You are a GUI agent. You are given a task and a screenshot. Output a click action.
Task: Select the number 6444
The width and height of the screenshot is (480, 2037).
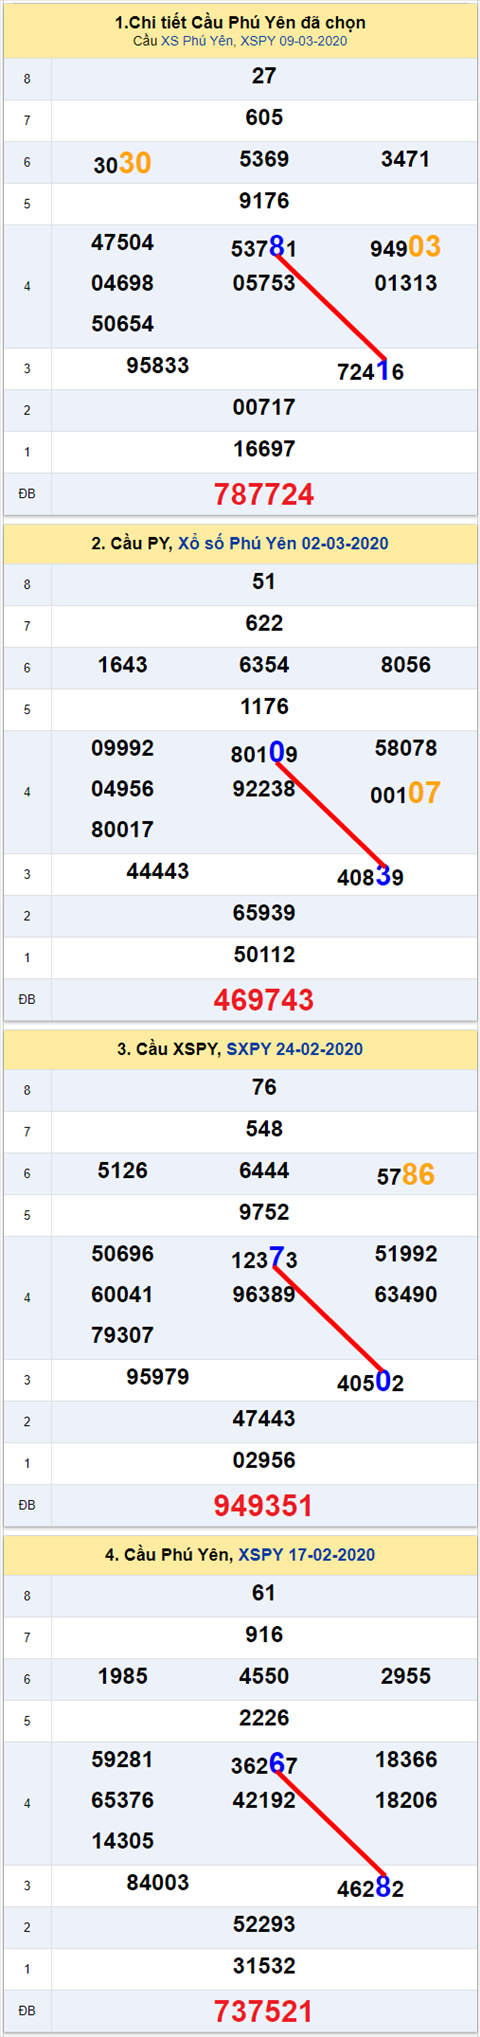tap(264, 1171)
